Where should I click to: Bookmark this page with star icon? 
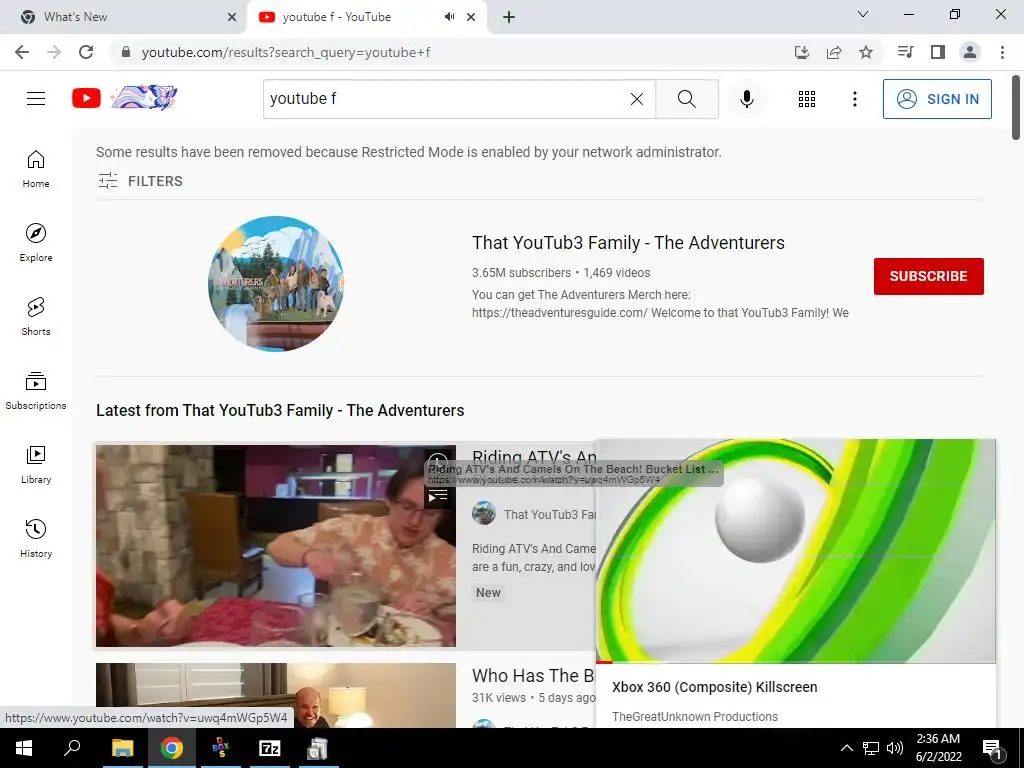point(866,52)
